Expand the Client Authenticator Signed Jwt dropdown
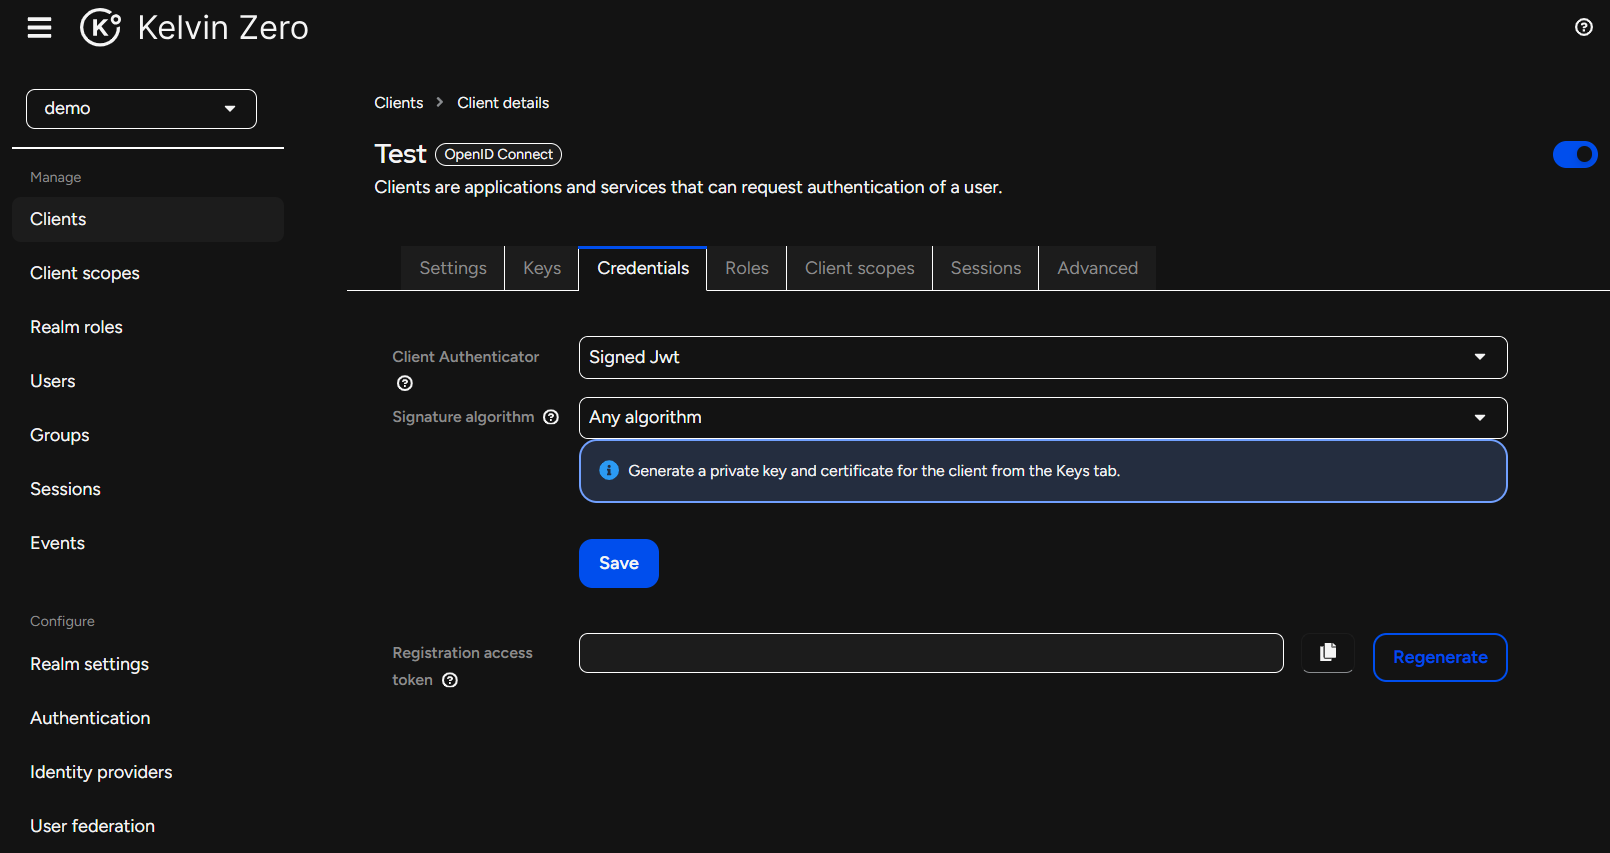Image resolution: width=1610 pixels, height=853 pixels. 1042,357
